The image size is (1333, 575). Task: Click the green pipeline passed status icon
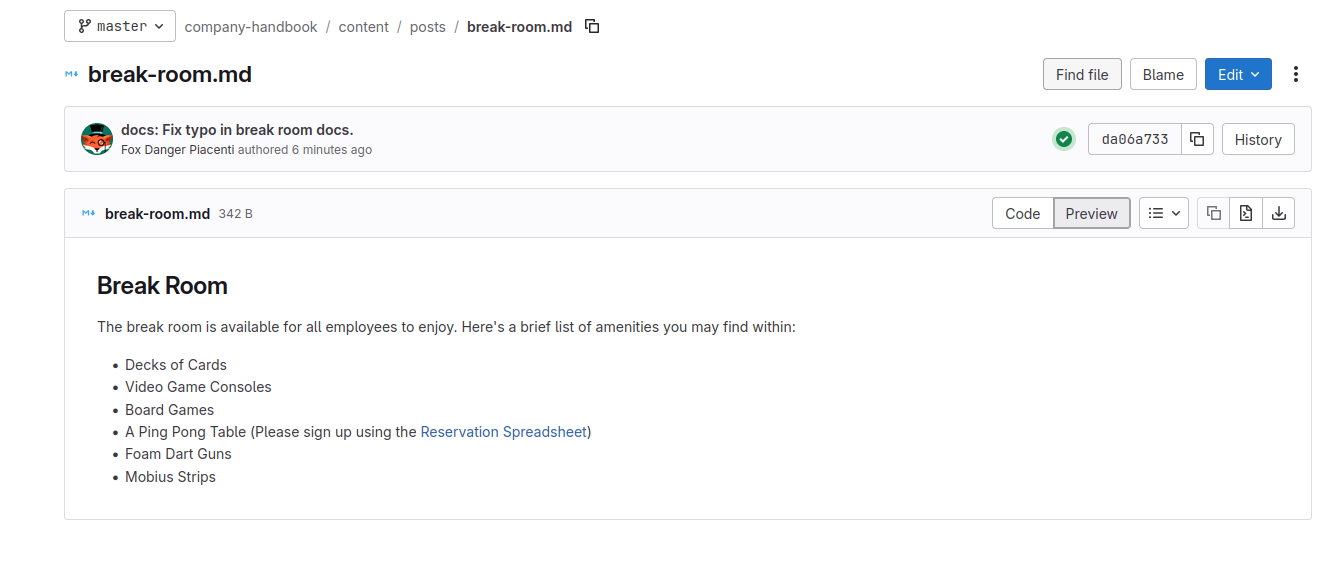[x=1063, y=139]
